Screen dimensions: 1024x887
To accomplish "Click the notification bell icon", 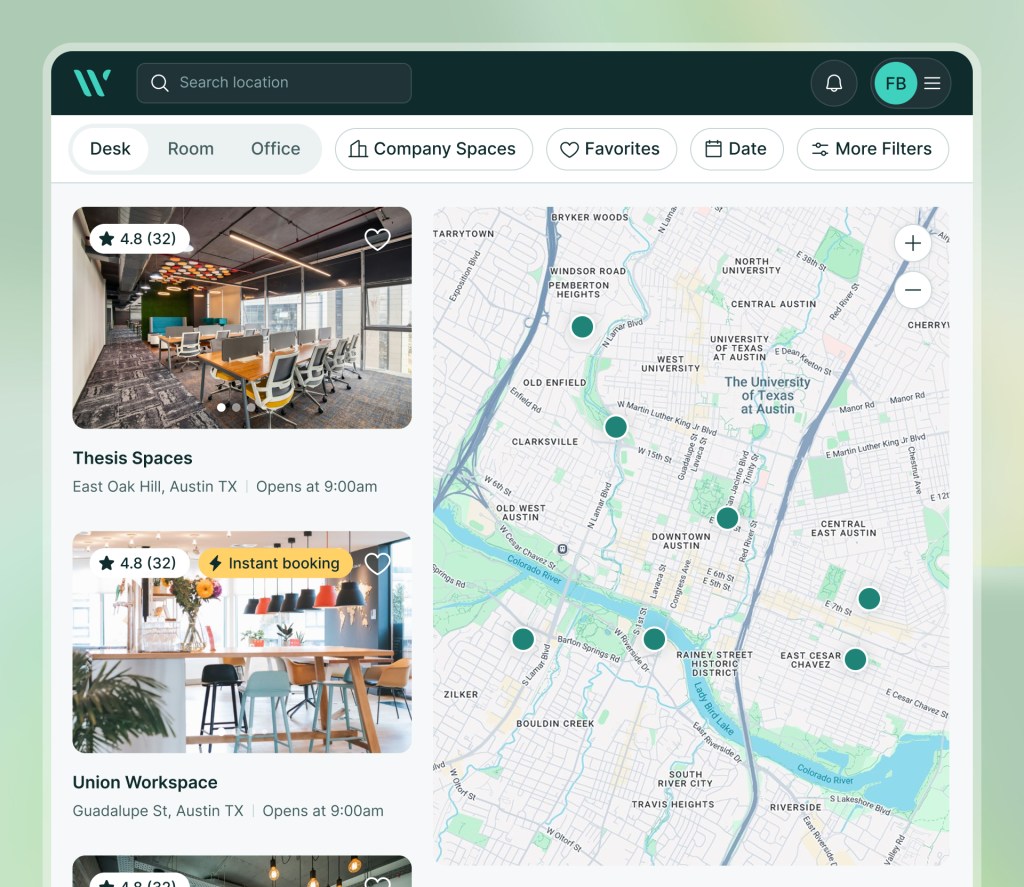I will 834,83.
